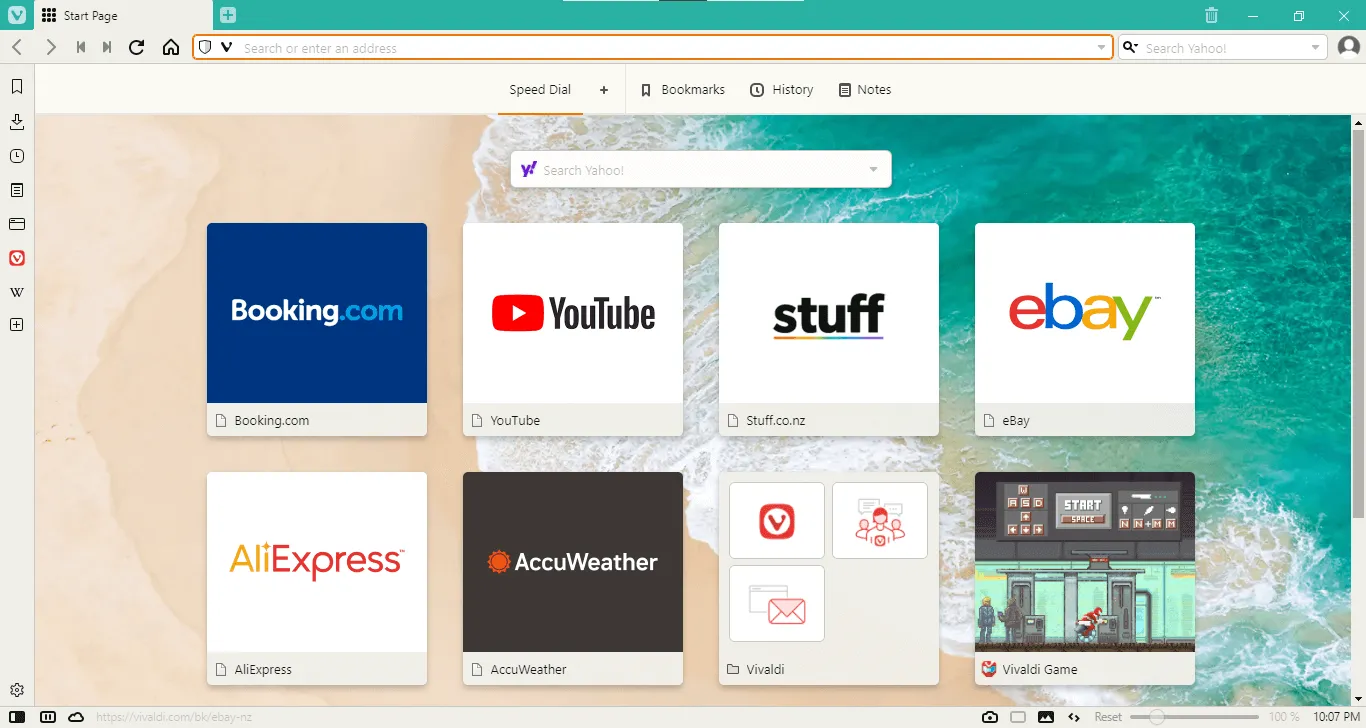Select the Start Page tab
Viewport: 1366px width, 728px height.
click(x=125, y=15)
